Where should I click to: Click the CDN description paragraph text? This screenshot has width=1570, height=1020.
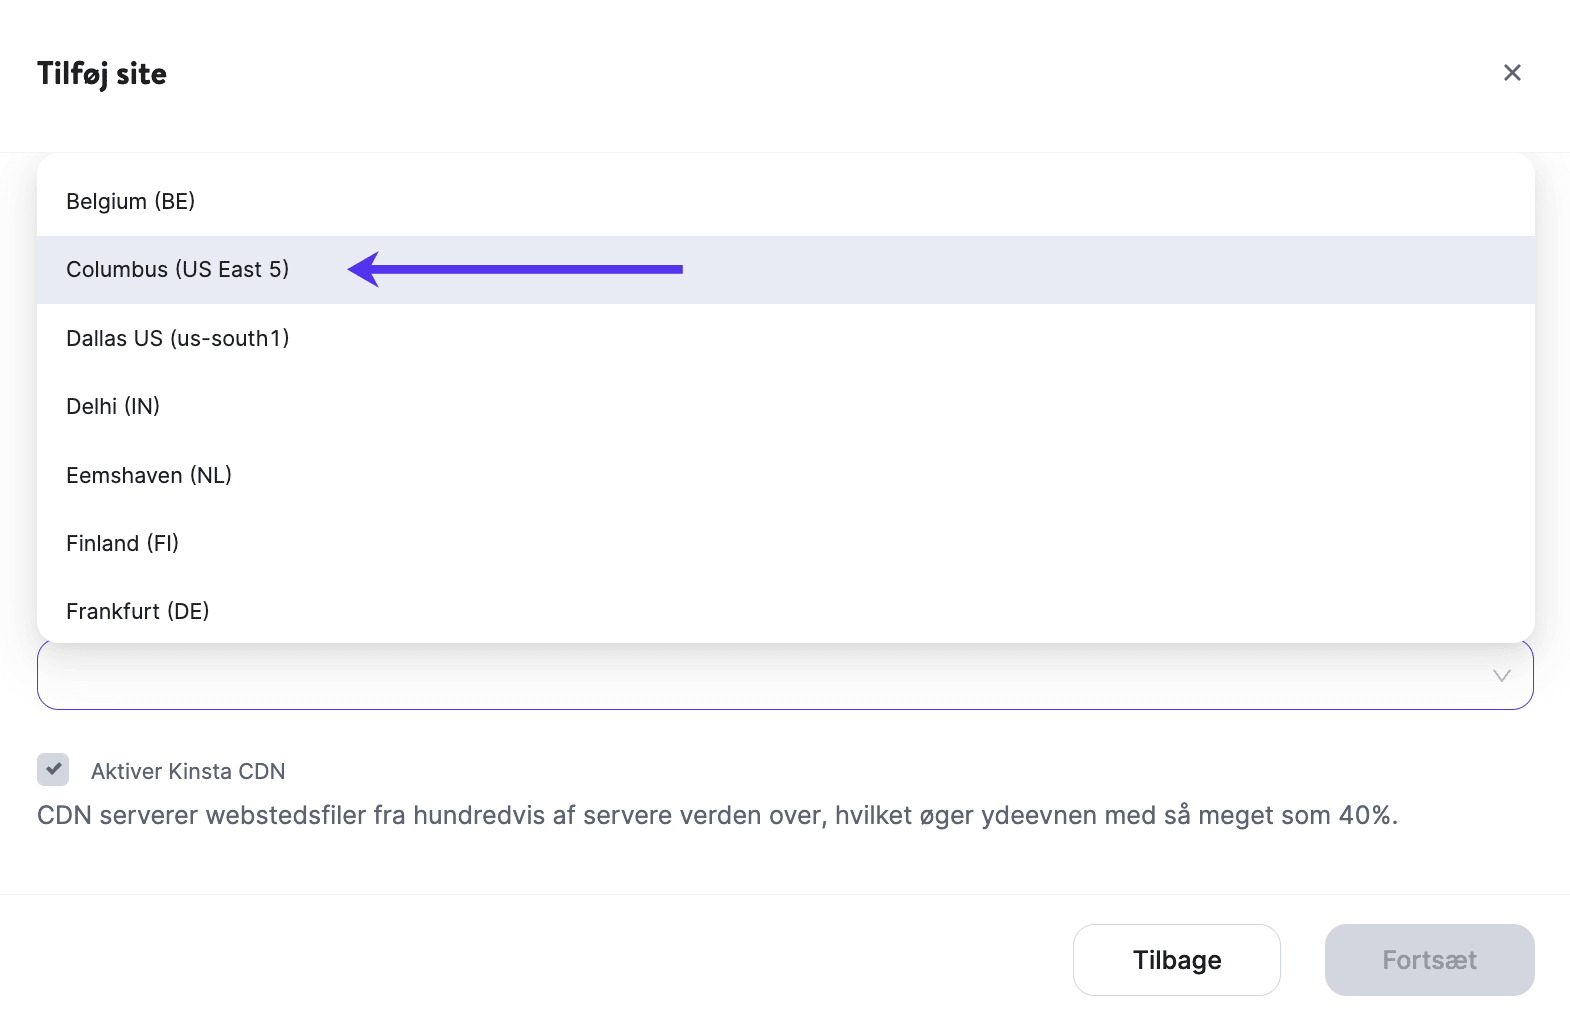[717, 816]
